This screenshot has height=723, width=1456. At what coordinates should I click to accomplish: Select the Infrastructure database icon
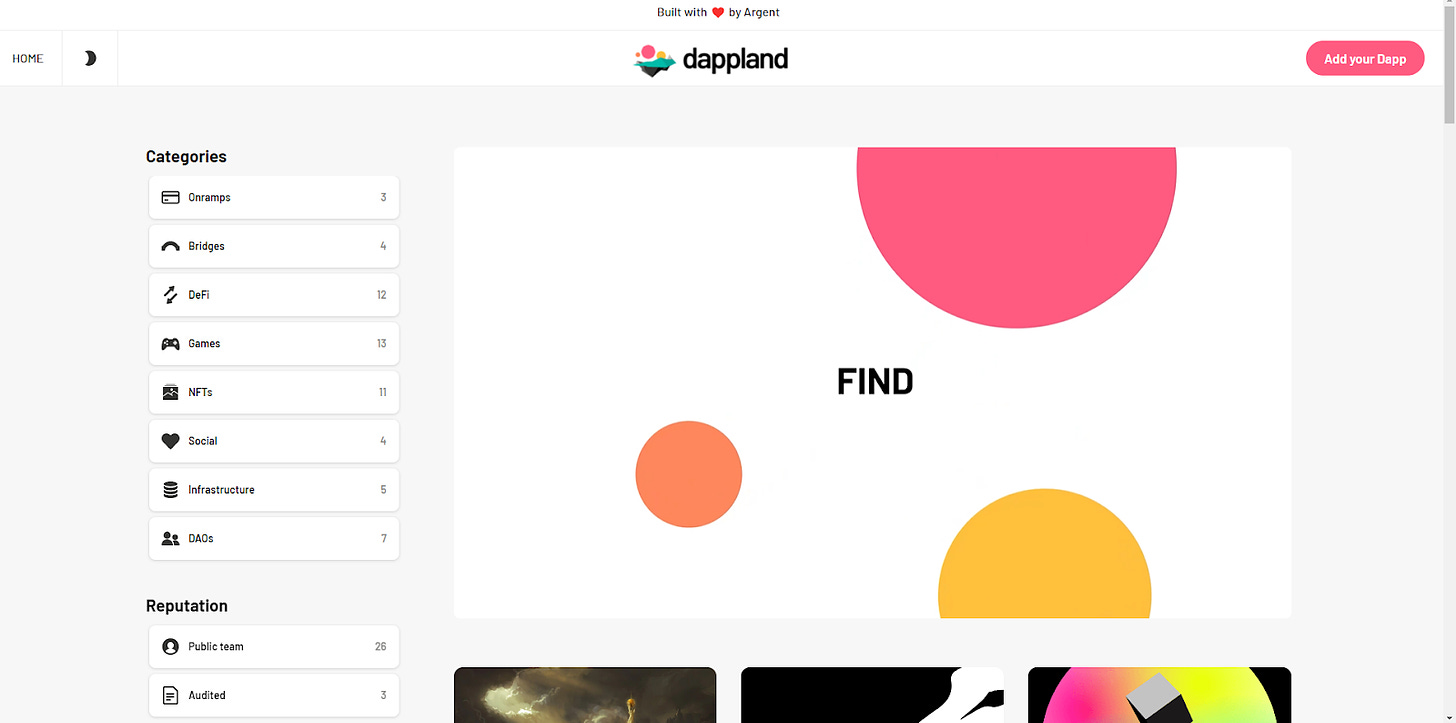[x=170, y=490]
